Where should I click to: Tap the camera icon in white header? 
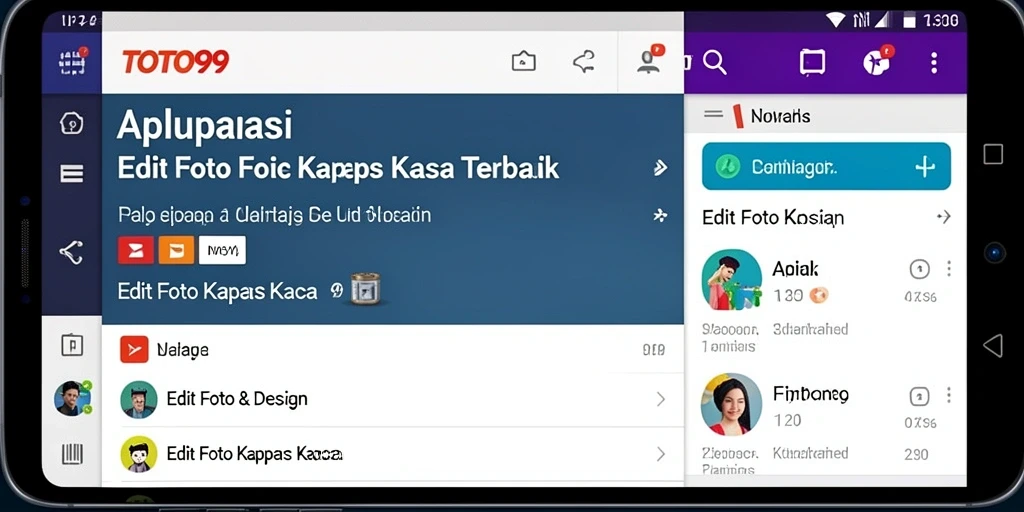[523, 62]
